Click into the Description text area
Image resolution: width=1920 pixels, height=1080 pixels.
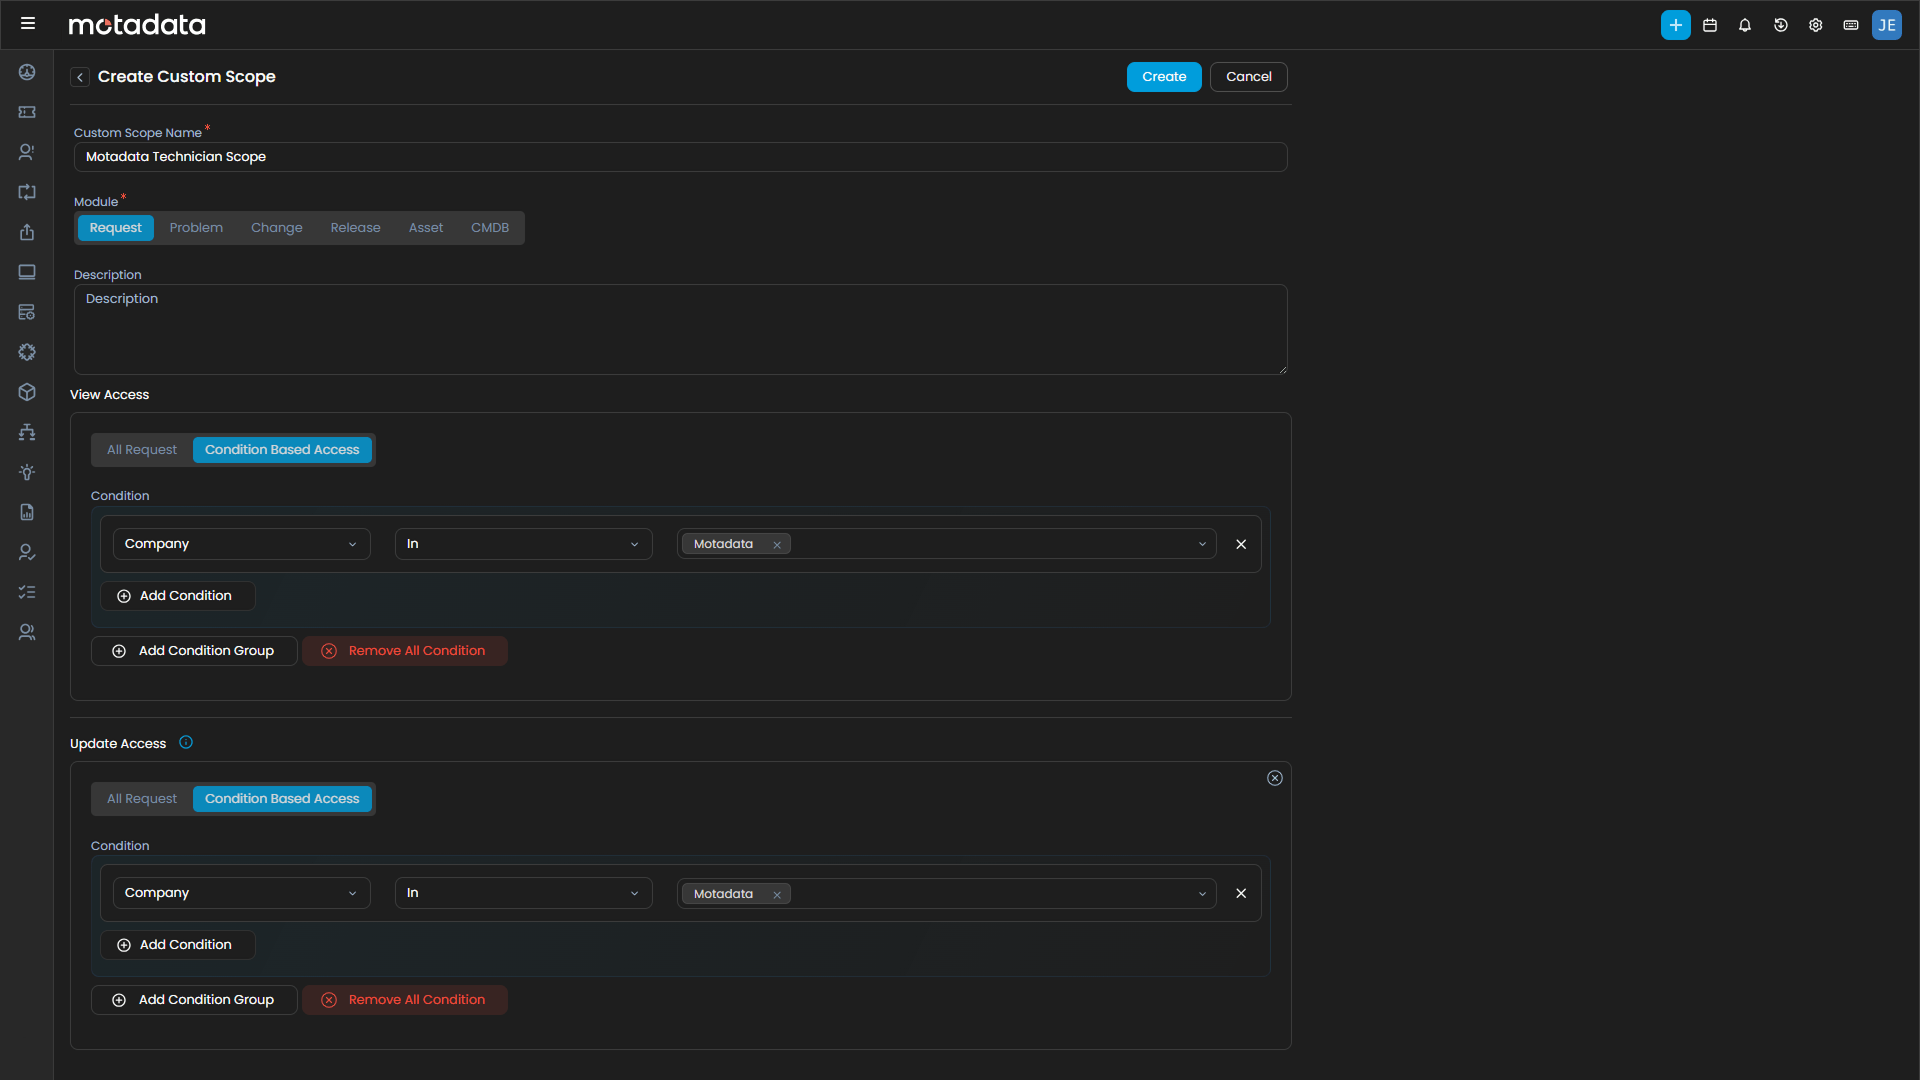click(680, 330)
